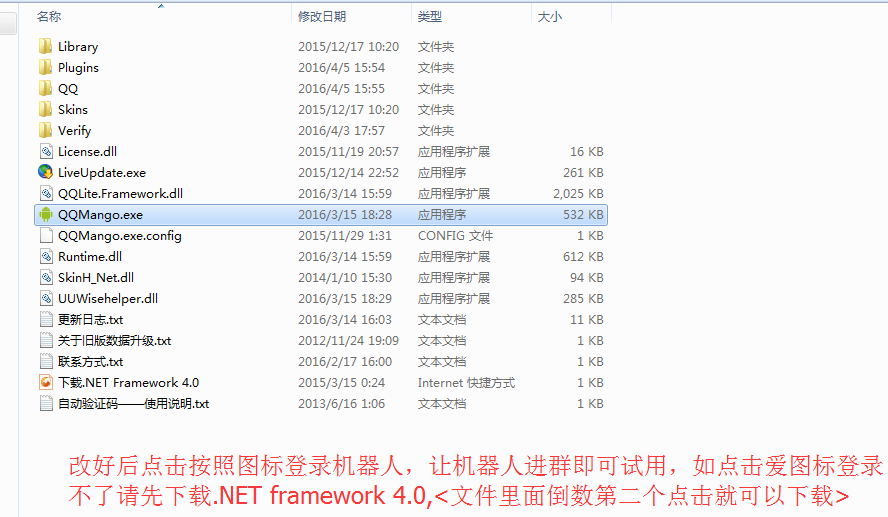Click the 11 KB size of 更新日志.txt

[x=587, y=319]
